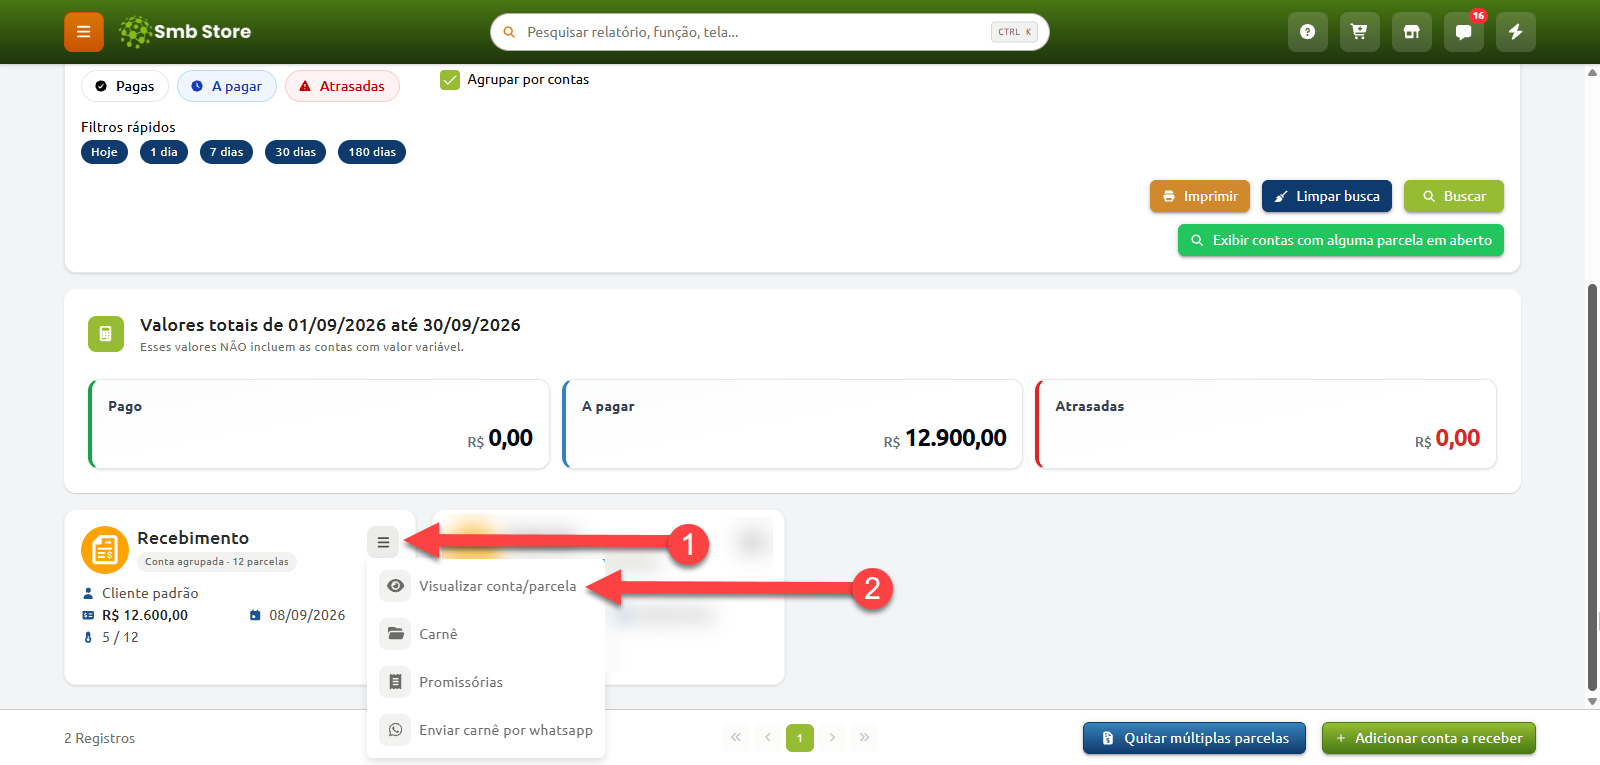Toggle the Atrasadas status filter
Screen dimensions: 1600x765
(x=342, y=86)
